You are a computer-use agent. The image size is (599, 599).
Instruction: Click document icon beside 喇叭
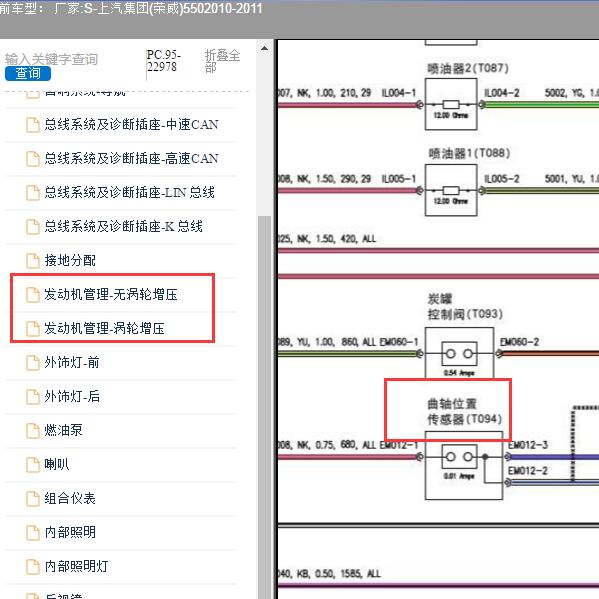click(x=33, y=465)
